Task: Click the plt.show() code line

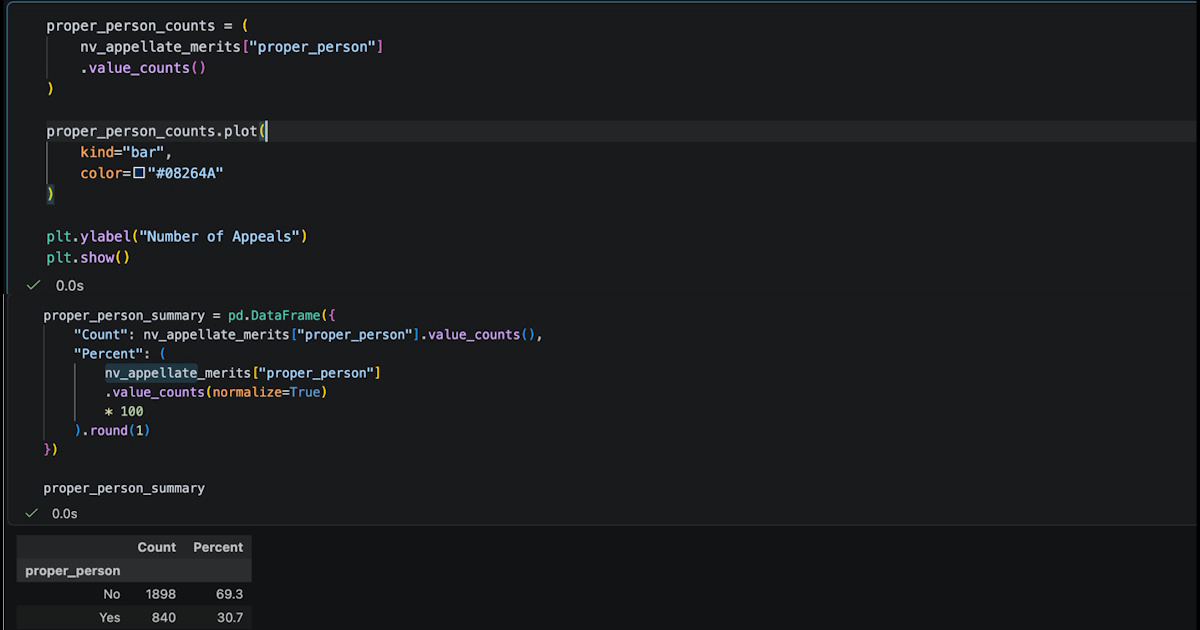Action: tap(89, 257)
